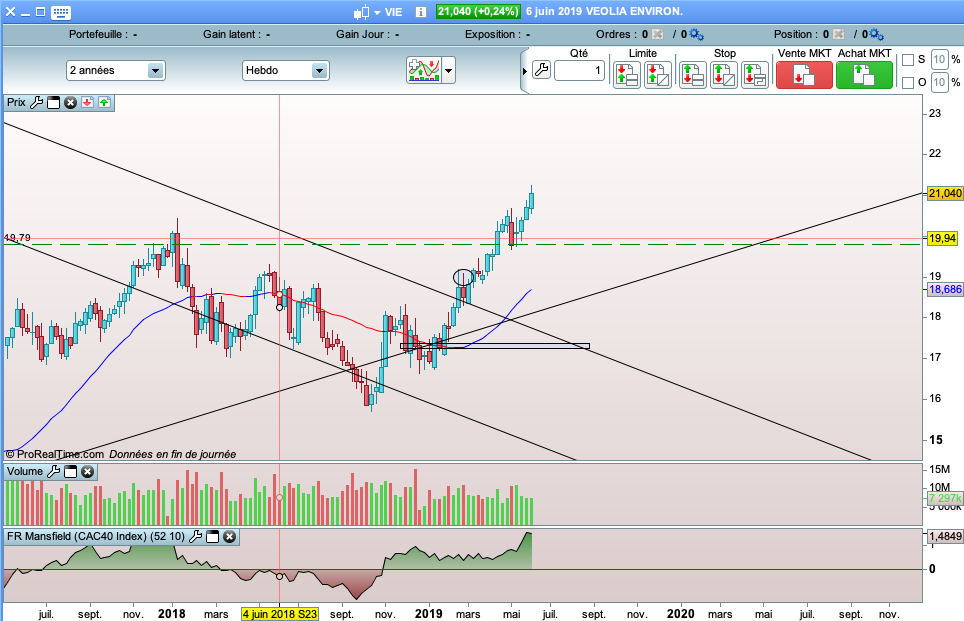Screen dimensions: 964x621
Task: Click the S percentage field showing 10
Action: (x=939, y=60)
